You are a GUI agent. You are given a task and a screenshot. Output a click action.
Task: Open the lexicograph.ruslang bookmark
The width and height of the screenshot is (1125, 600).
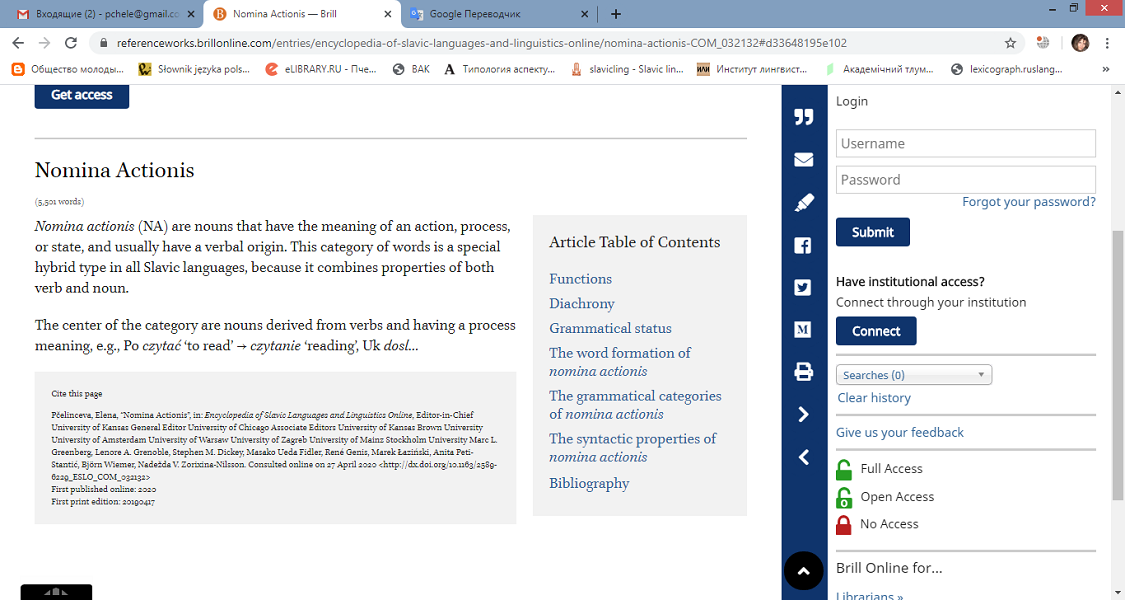point(1006,70)
